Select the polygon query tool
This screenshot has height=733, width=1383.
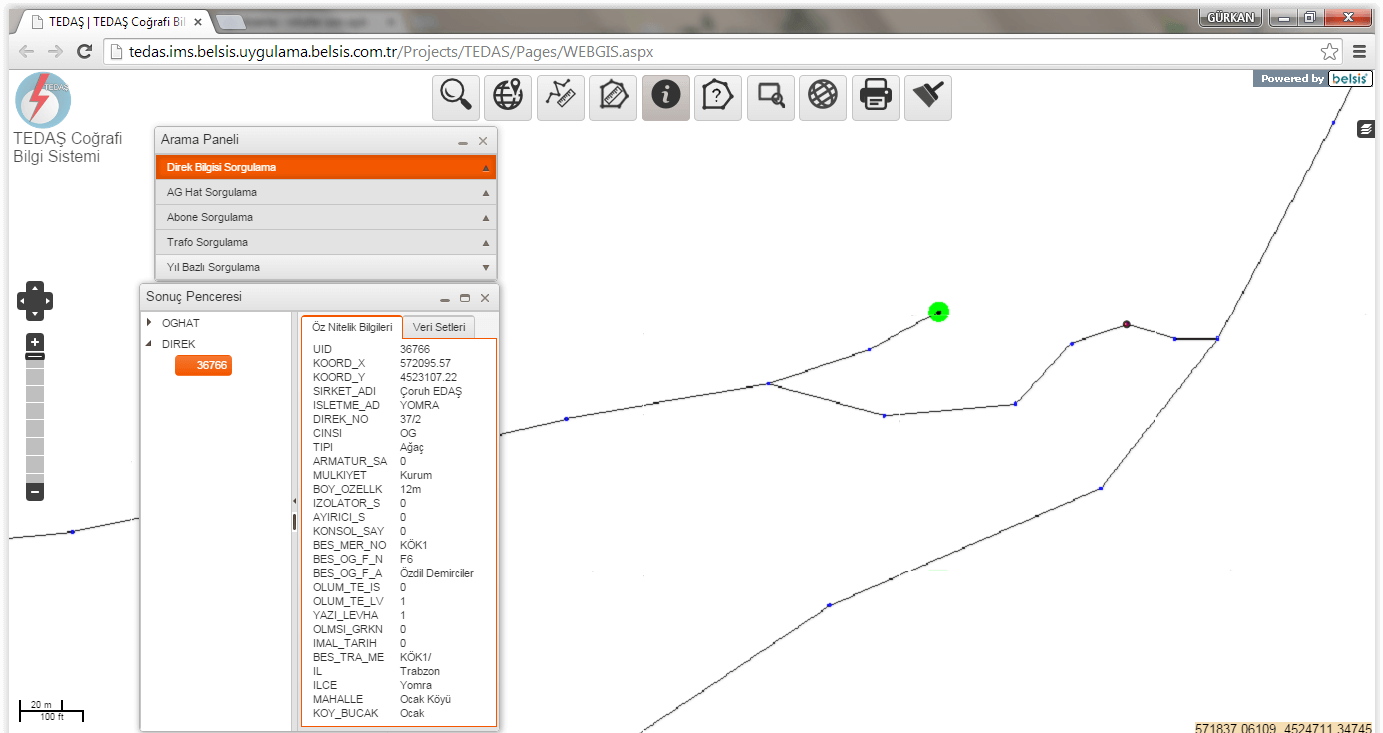[718, 96]
